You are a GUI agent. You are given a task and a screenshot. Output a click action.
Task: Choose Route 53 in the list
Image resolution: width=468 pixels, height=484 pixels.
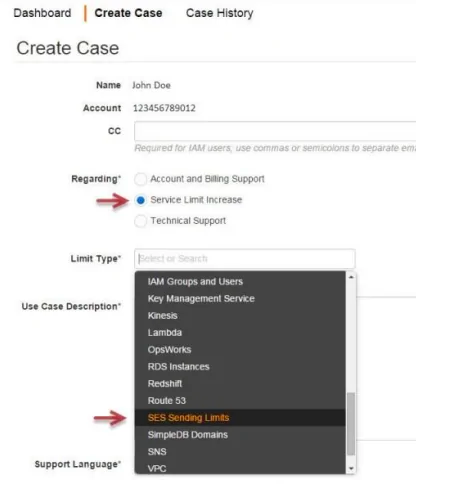click(x=240, y=401)
